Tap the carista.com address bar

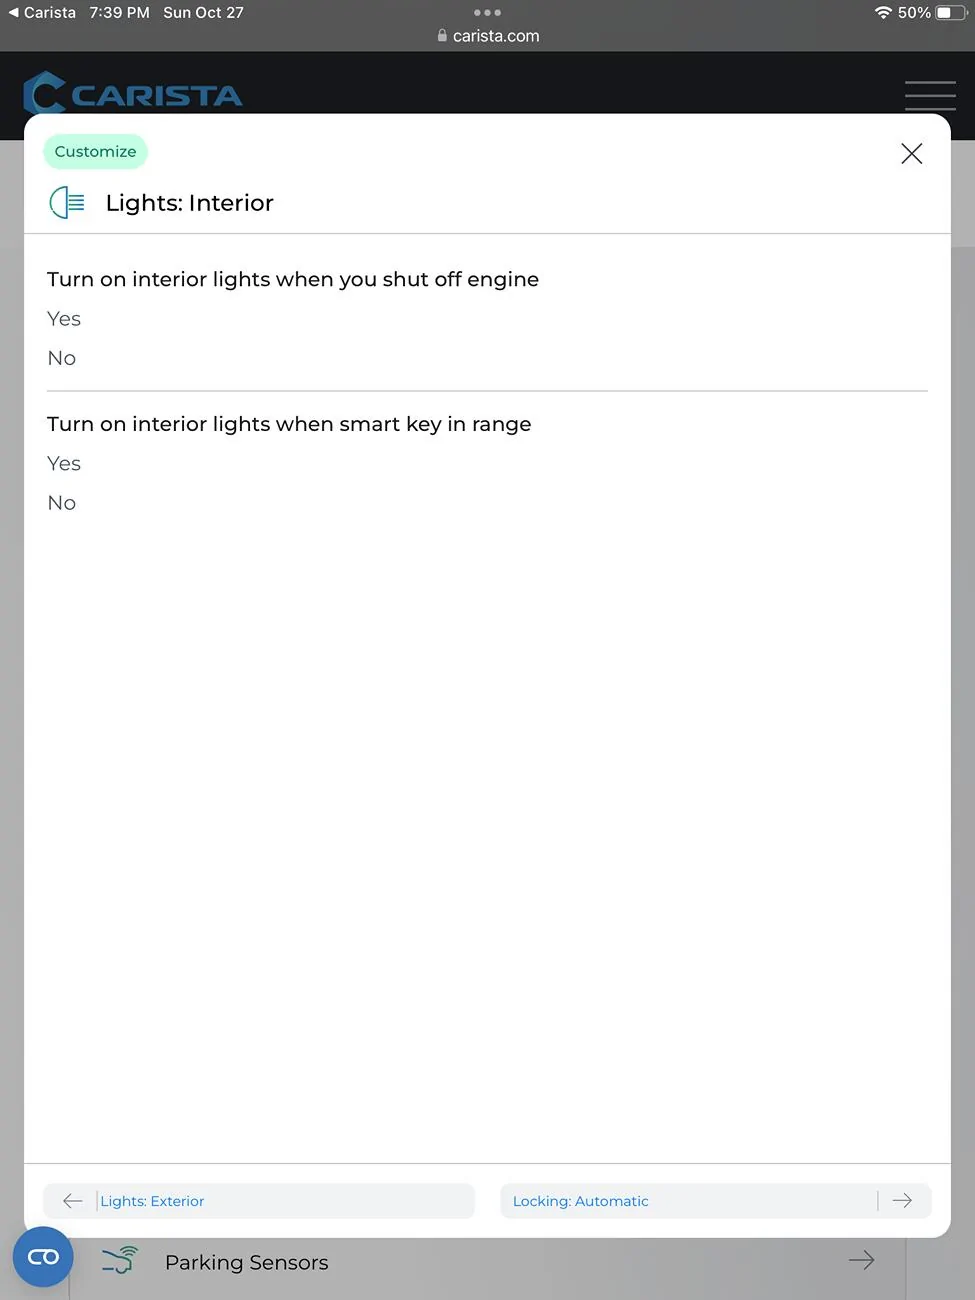point(488,36)
